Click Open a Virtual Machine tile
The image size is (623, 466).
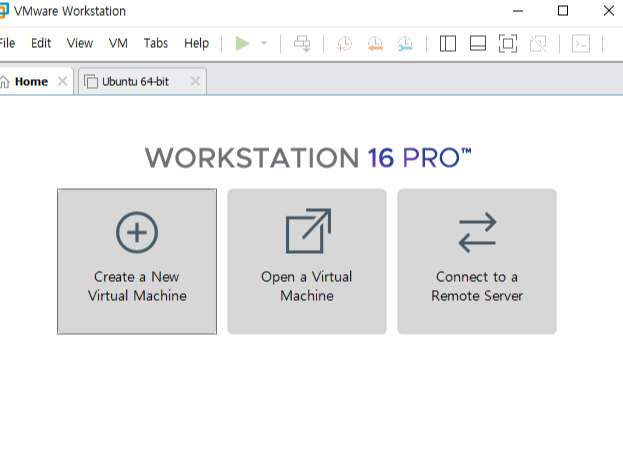tap(307, 261)
